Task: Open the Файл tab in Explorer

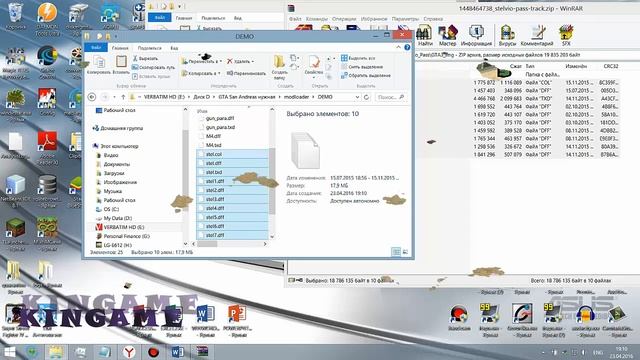Action: click(x=96, y=48)
